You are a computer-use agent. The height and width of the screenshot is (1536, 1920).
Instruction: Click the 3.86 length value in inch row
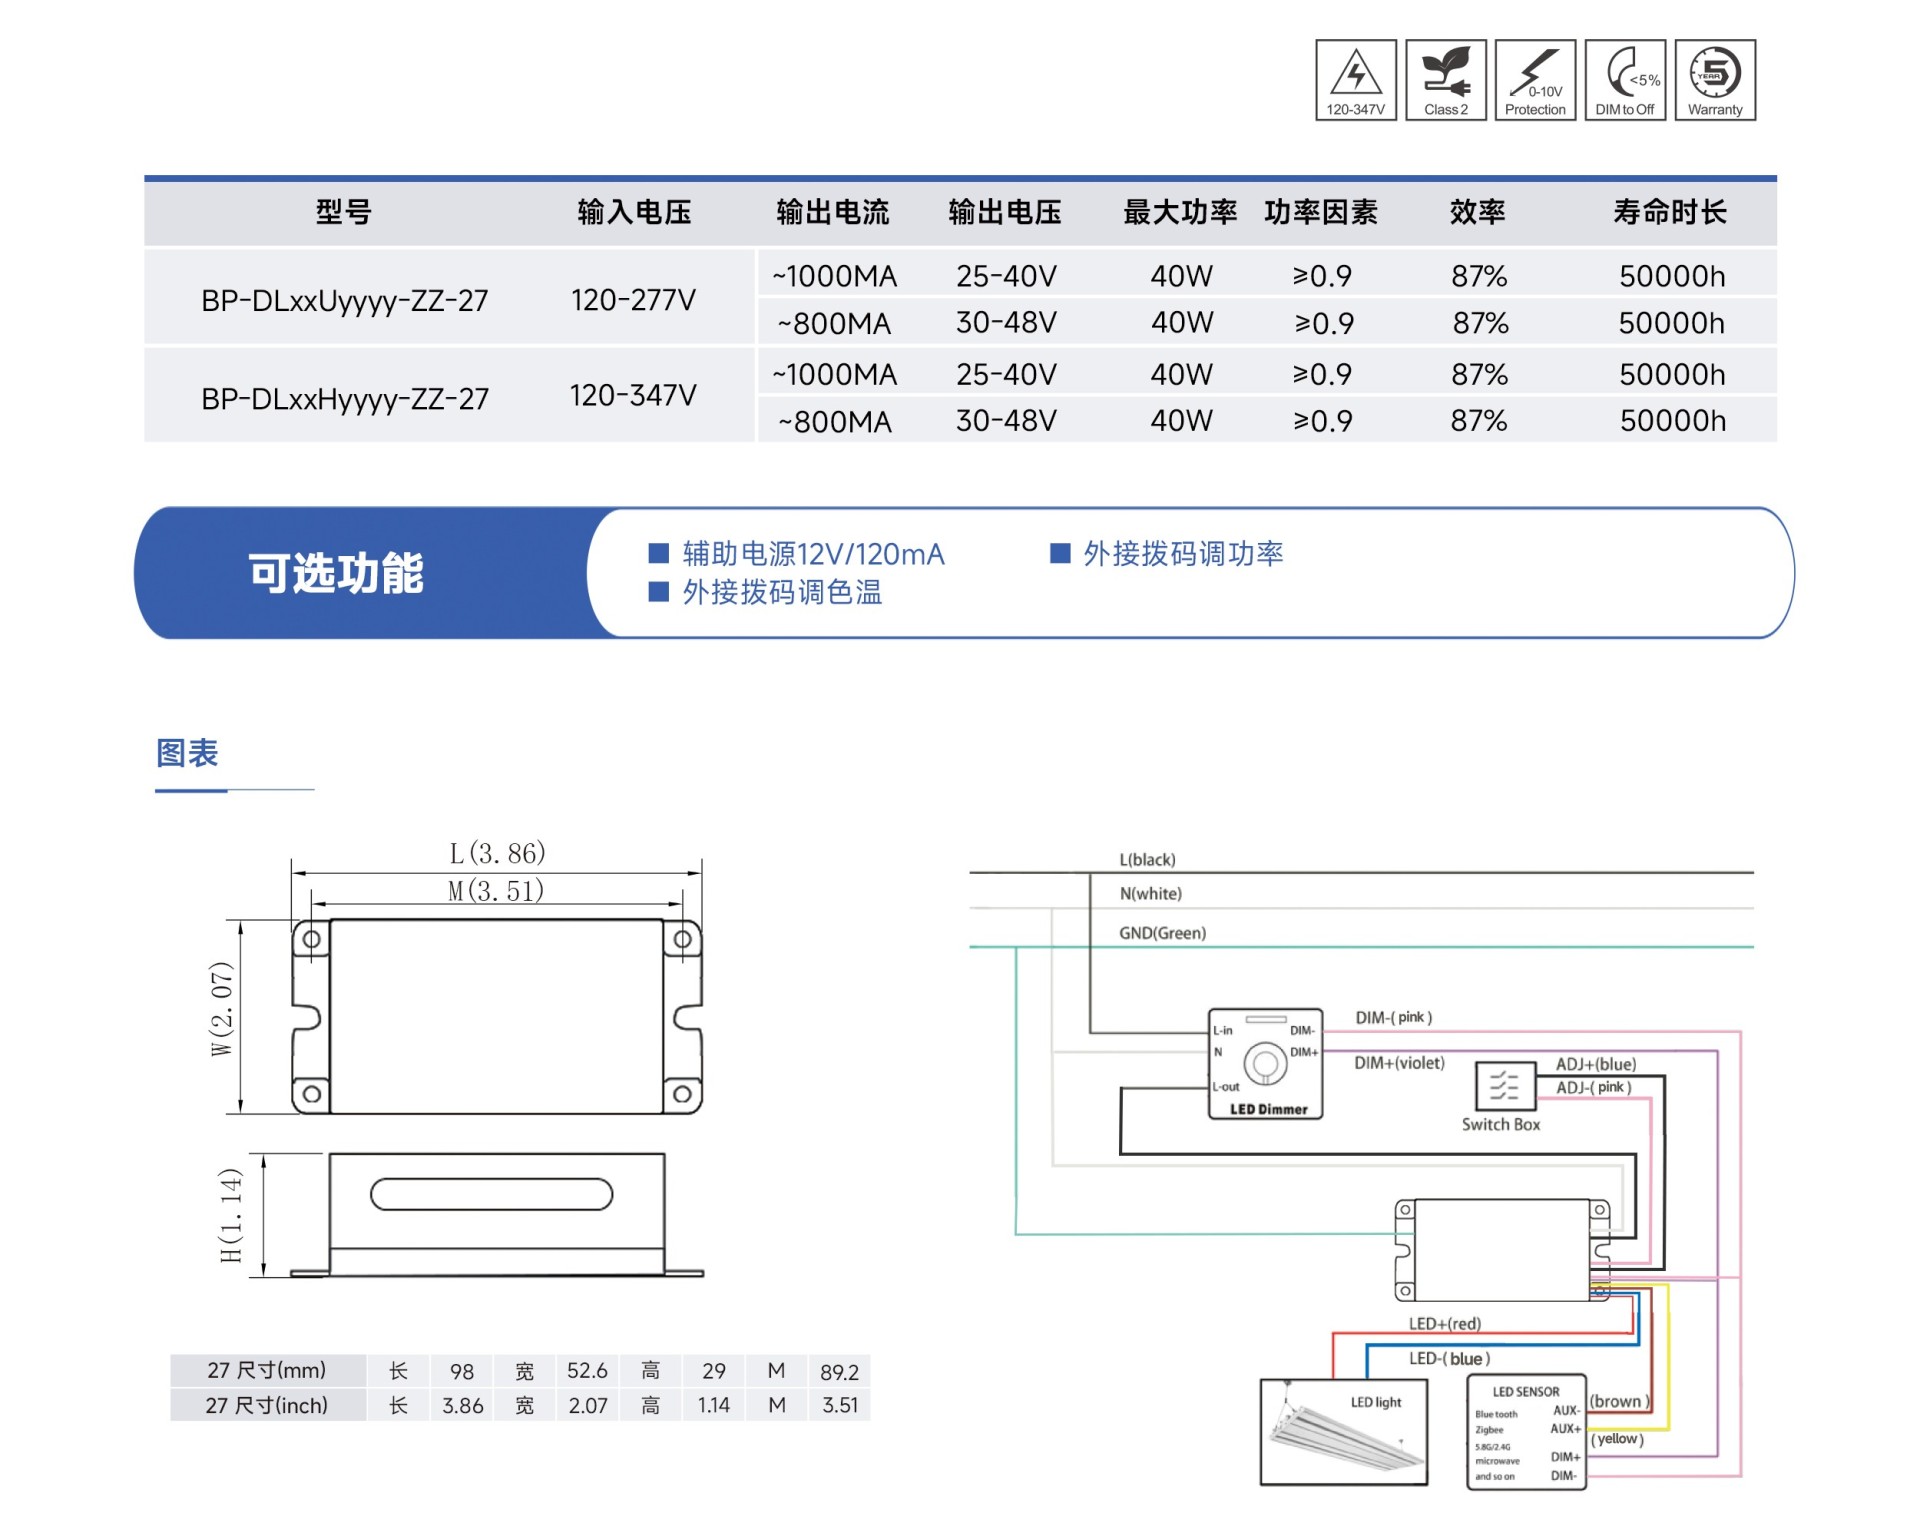[463, 1405]
